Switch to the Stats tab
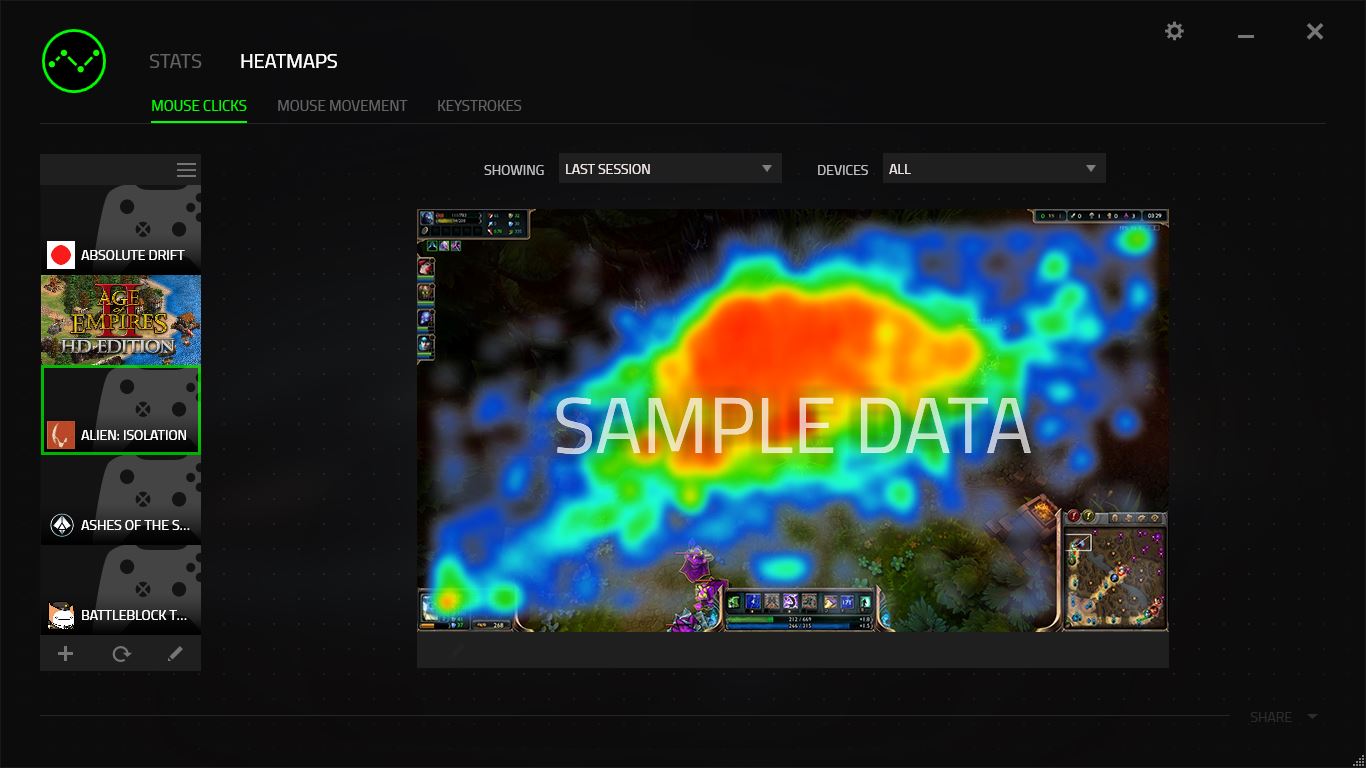 175,61
